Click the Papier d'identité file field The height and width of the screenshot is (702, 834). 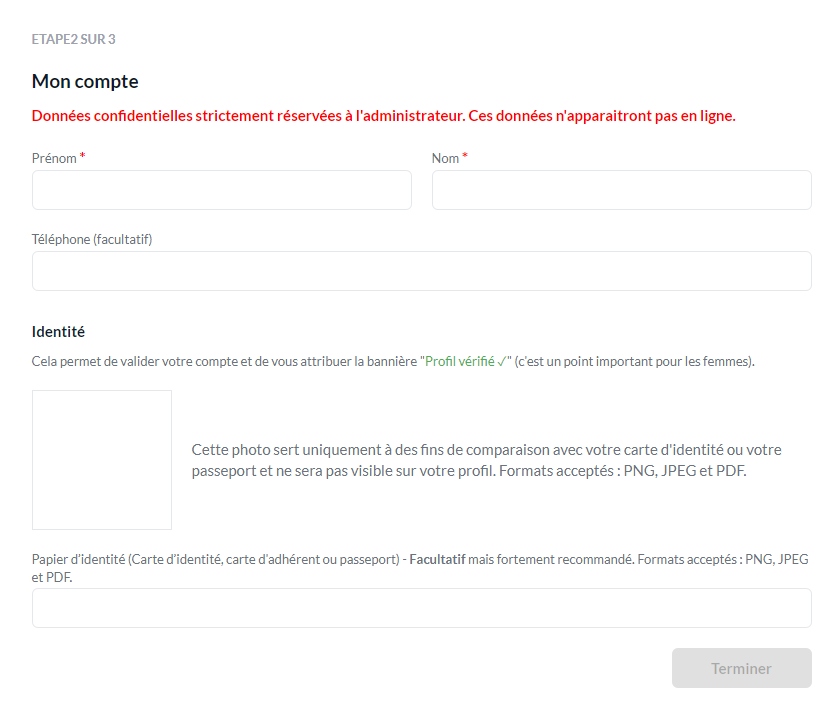click(x=422, y=608)
